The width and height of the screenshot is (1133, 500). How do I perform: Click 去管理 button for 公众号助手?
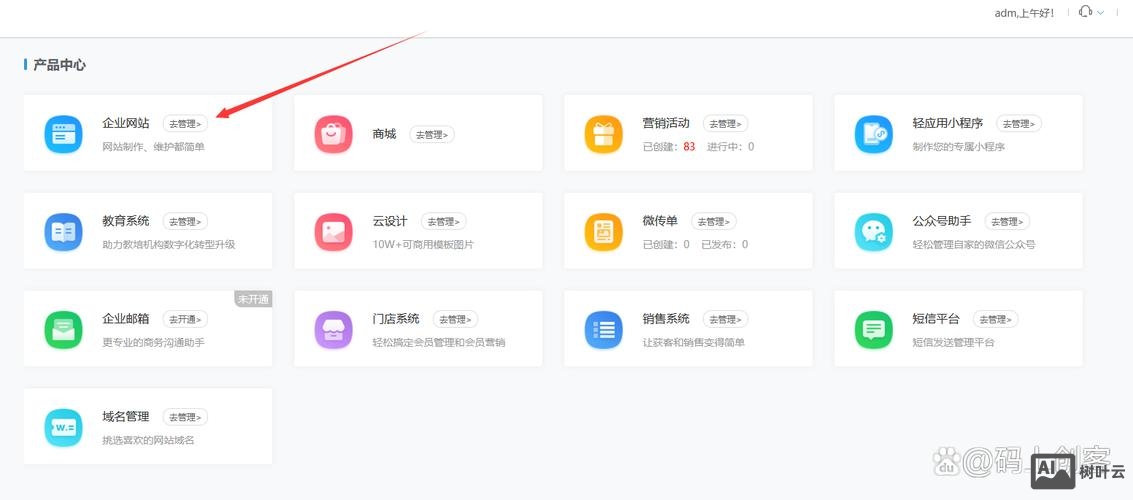coord(1007,221)
